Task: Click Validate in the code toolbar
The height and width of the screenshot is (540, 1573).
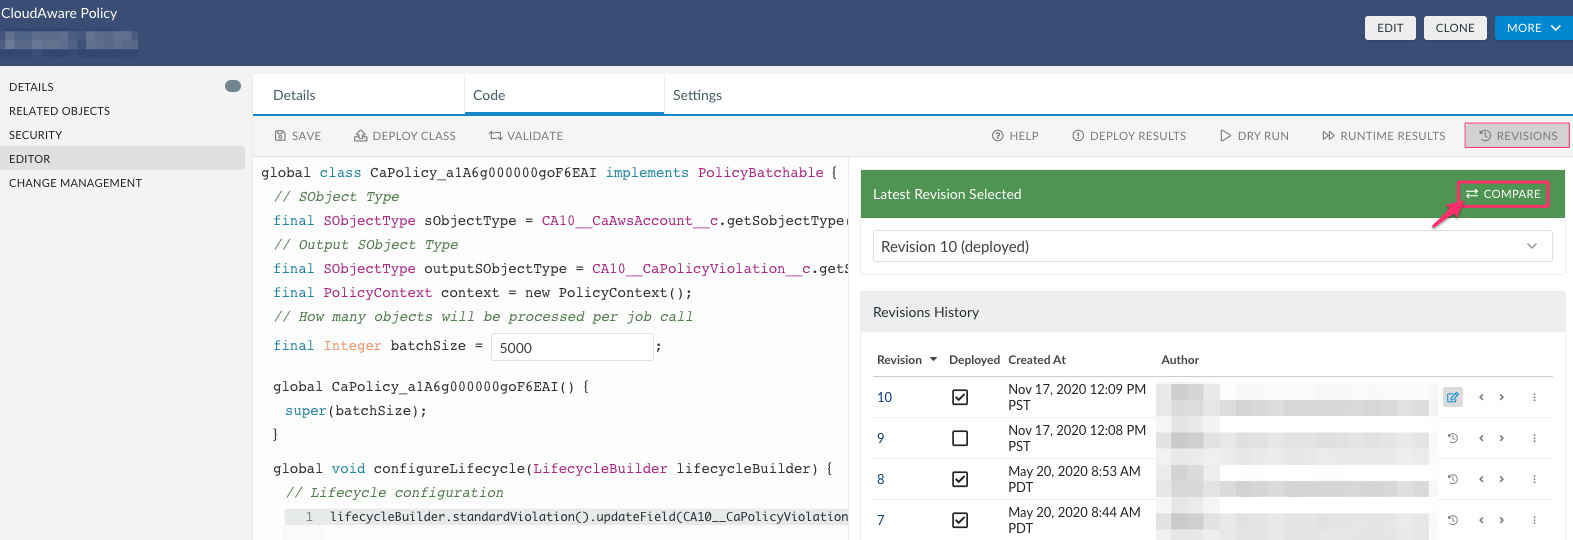Action: (x=525, y=136)
